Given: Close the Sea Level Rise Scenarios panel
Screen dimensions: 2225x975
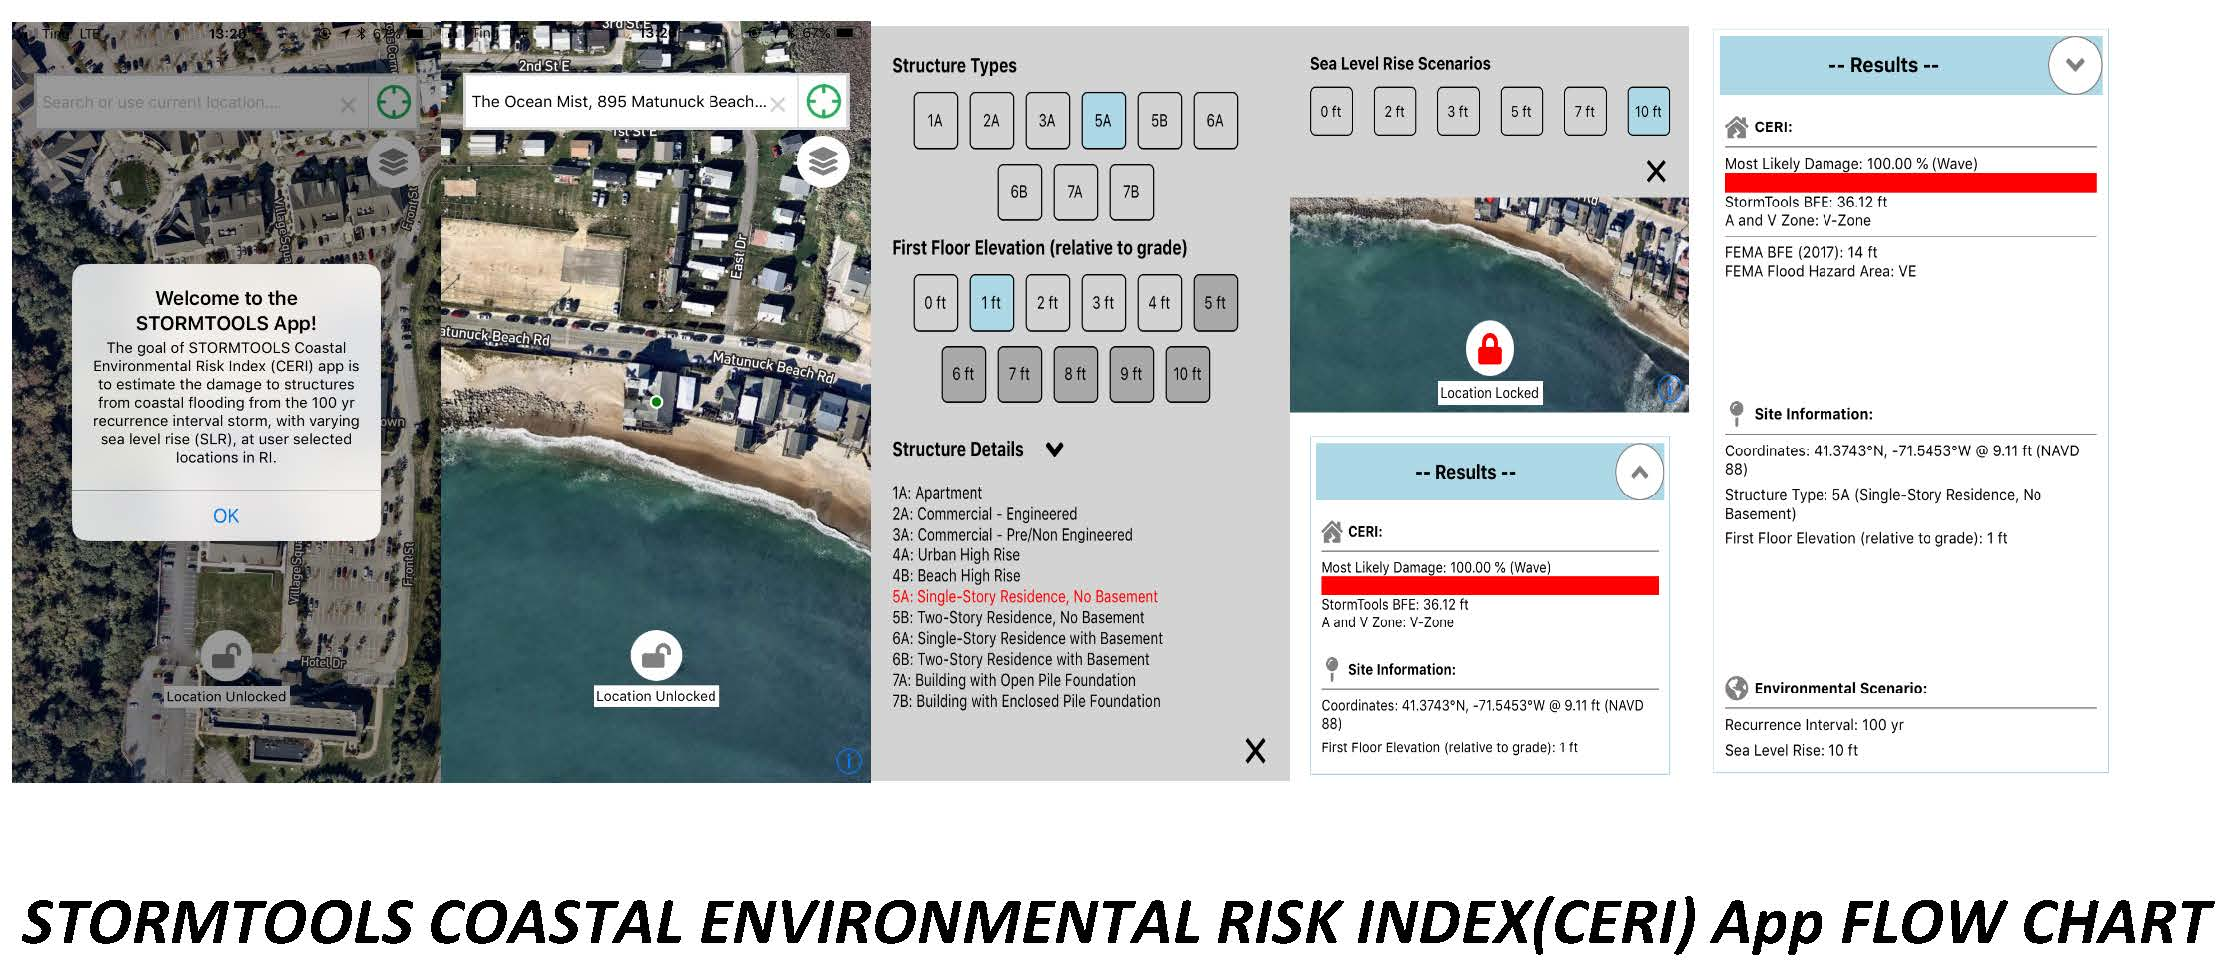Looking at the screenshot, I should [1656, 171].
